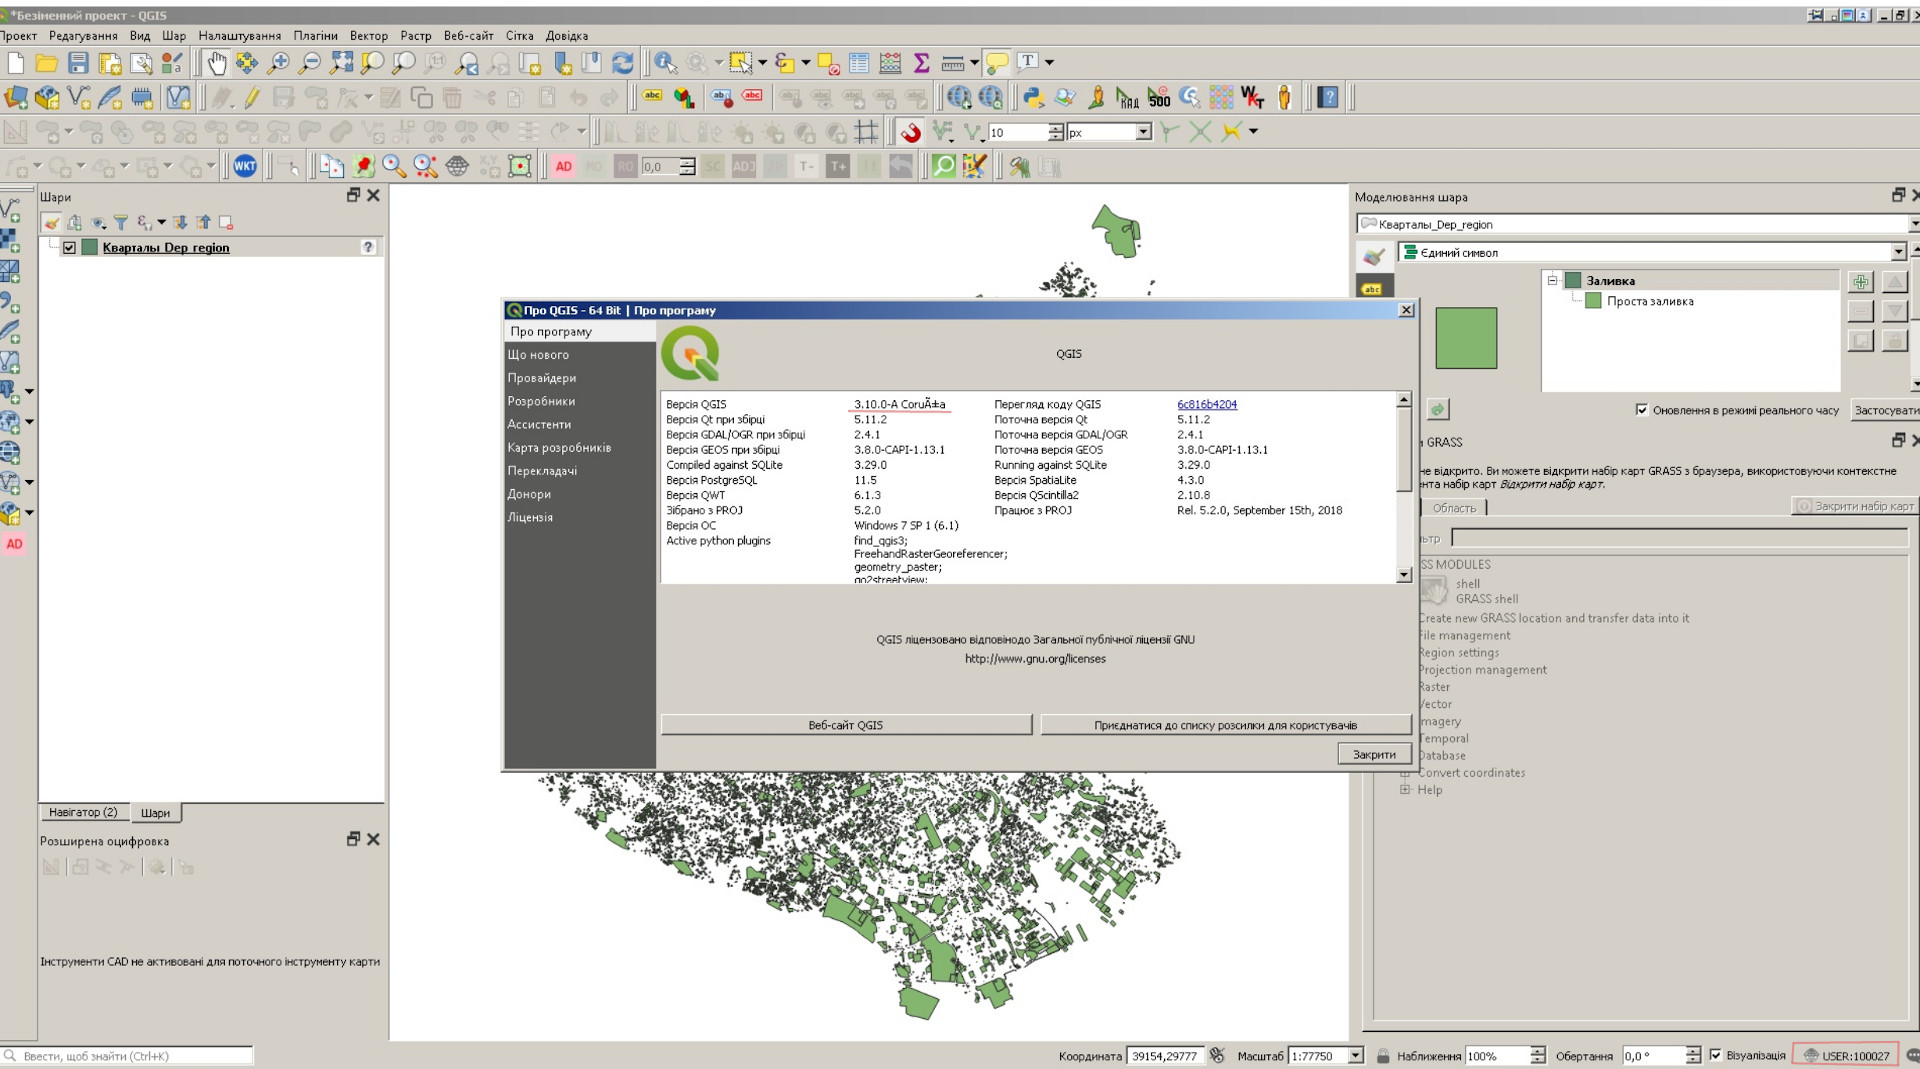Uncheck Оновлення в режимі реального часу
Image resolution: width=1920 pixels, height=1069 pixels.
pyautogui.click(x=1642, y=410)
